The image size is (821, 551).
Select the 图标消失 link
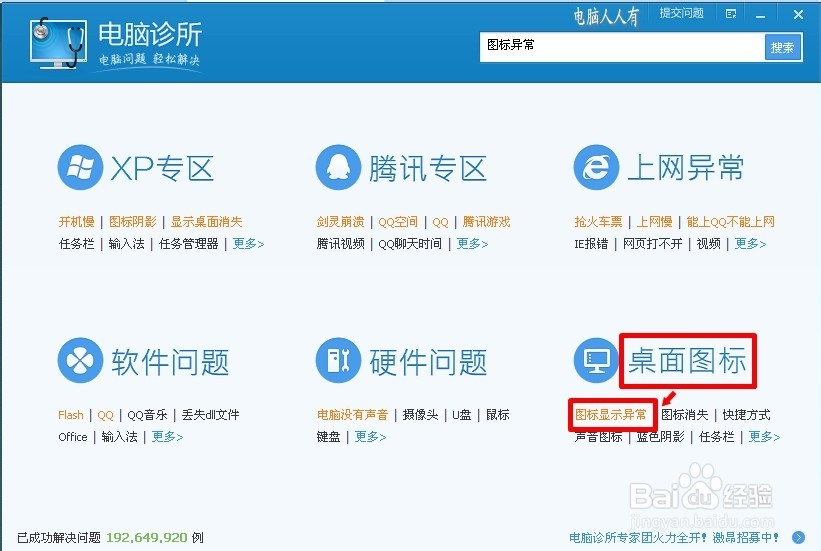(x=685, y=415)
